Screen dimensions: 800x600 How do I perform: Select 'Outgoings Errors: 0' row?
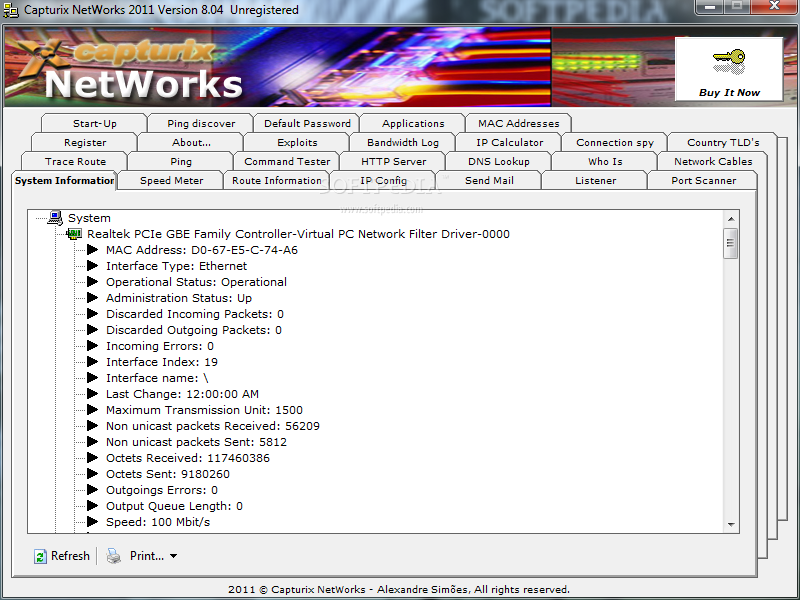click(162, 490)
